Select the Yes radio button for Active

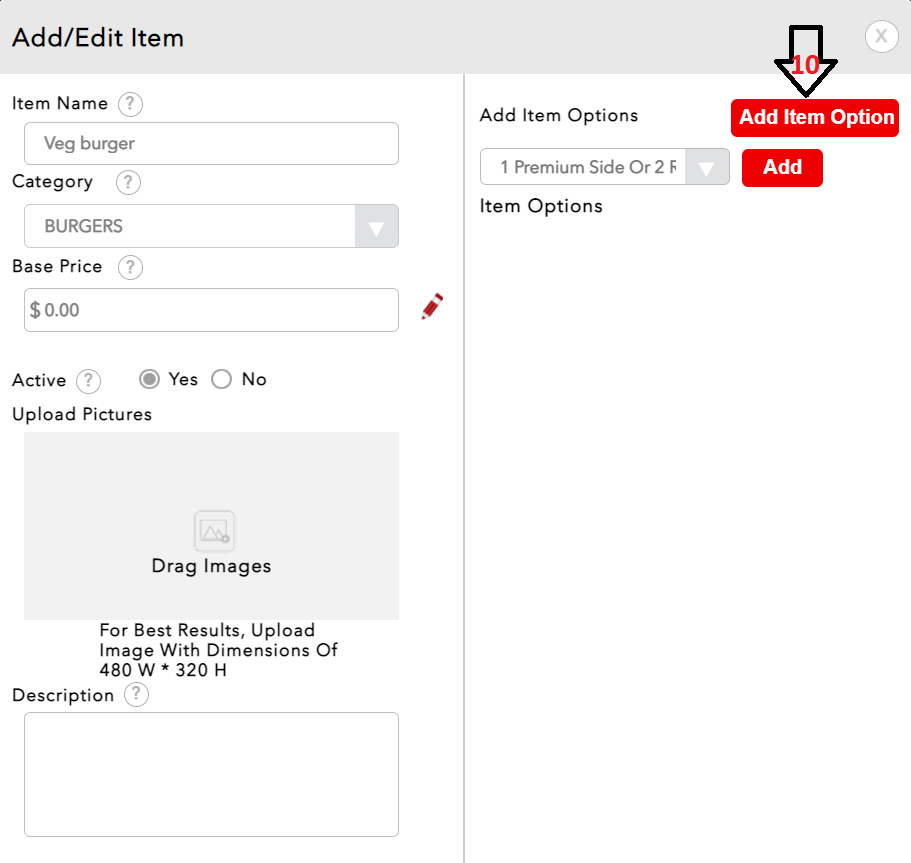[150, 379]
